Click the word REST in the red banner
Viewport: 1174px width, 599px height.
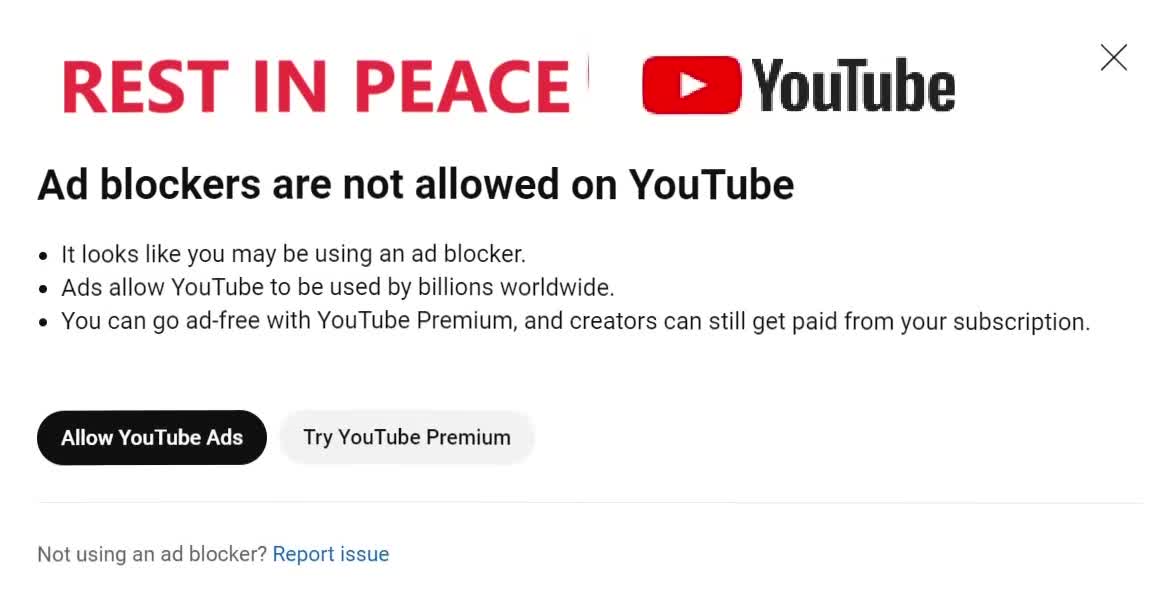click(x=145, y=87)
